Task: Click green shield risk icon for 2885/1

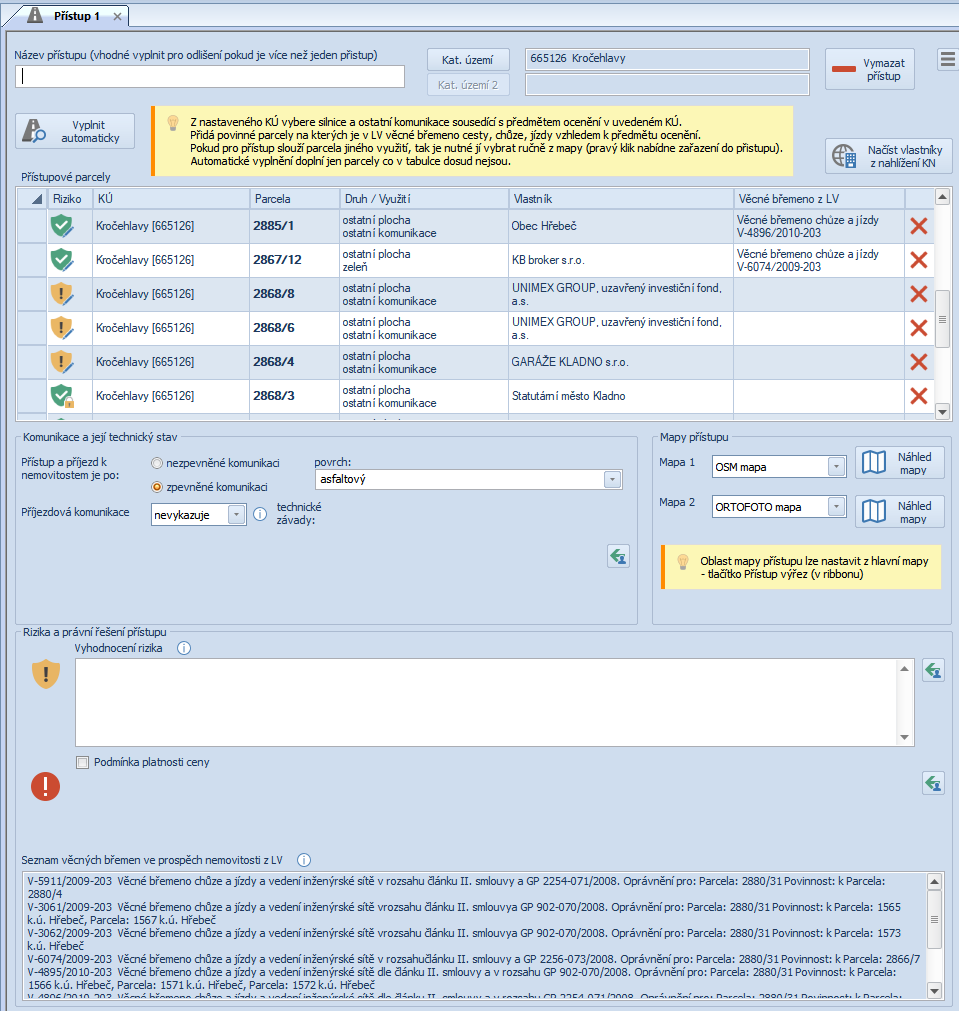Action: (62, 226)
